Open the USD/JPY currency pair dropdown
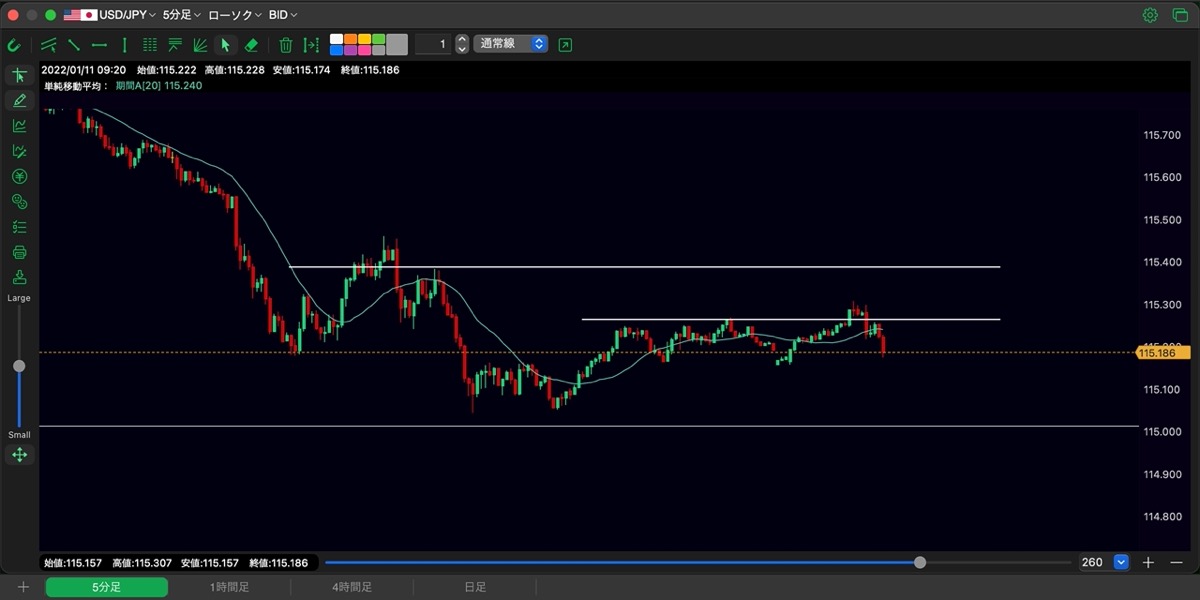This screenshot has width=1200, height=600. pos(110,15)
